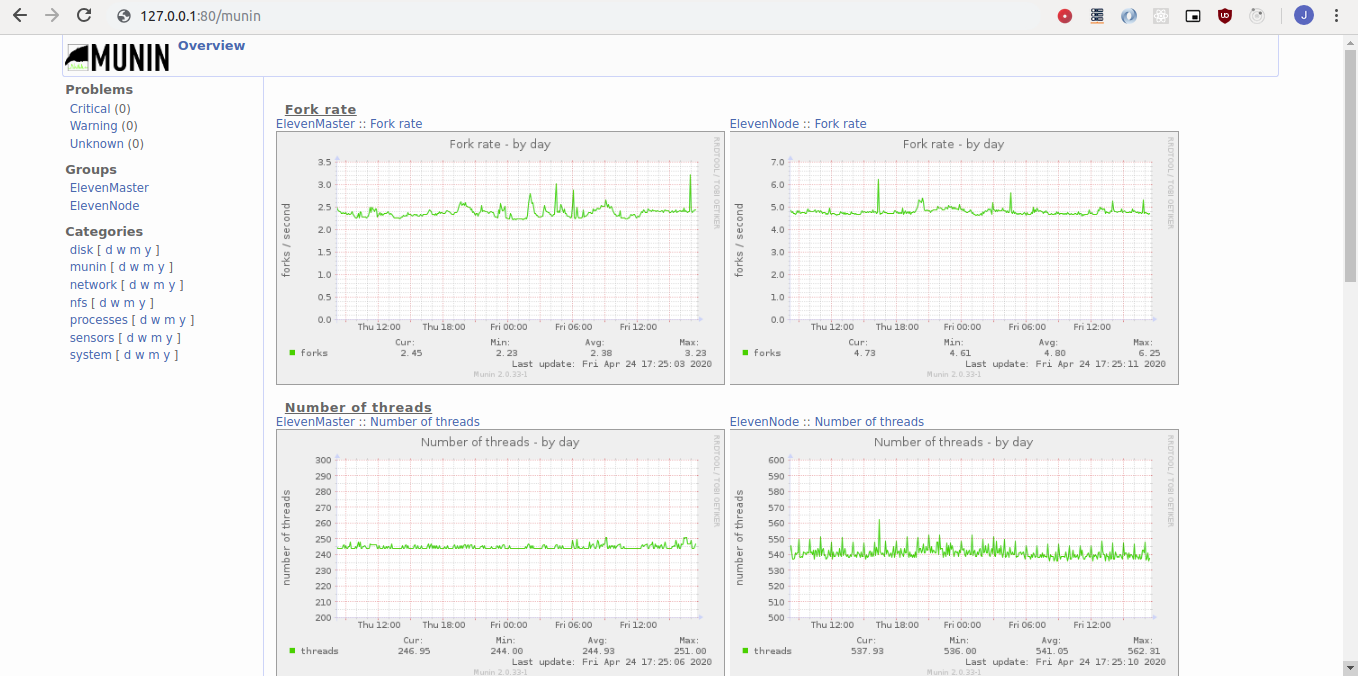
Task: Click the red record extension icon
Action: [x=1065, y=16]
